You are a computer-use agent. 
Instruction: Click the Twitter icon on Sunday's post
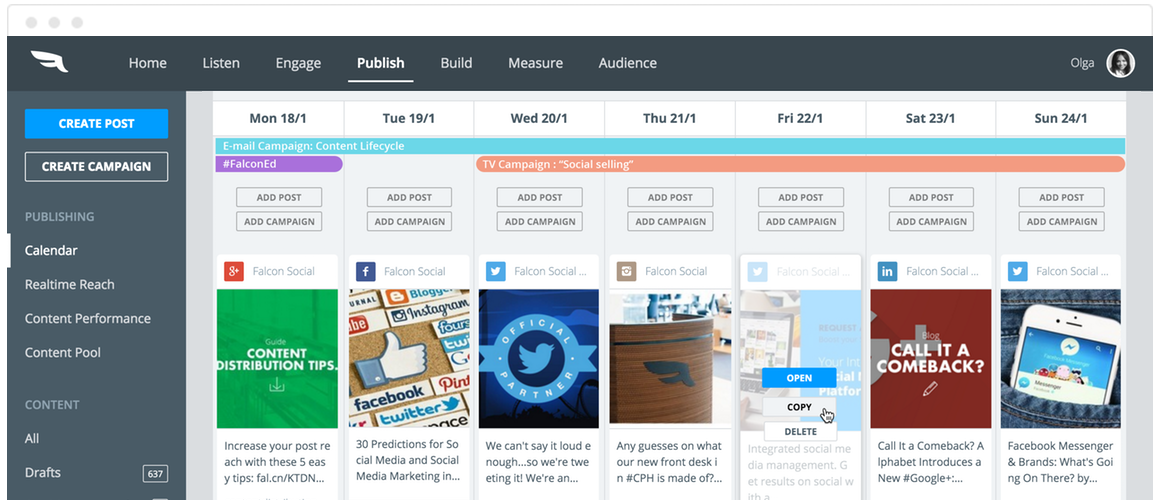[x=1018, y=271]
